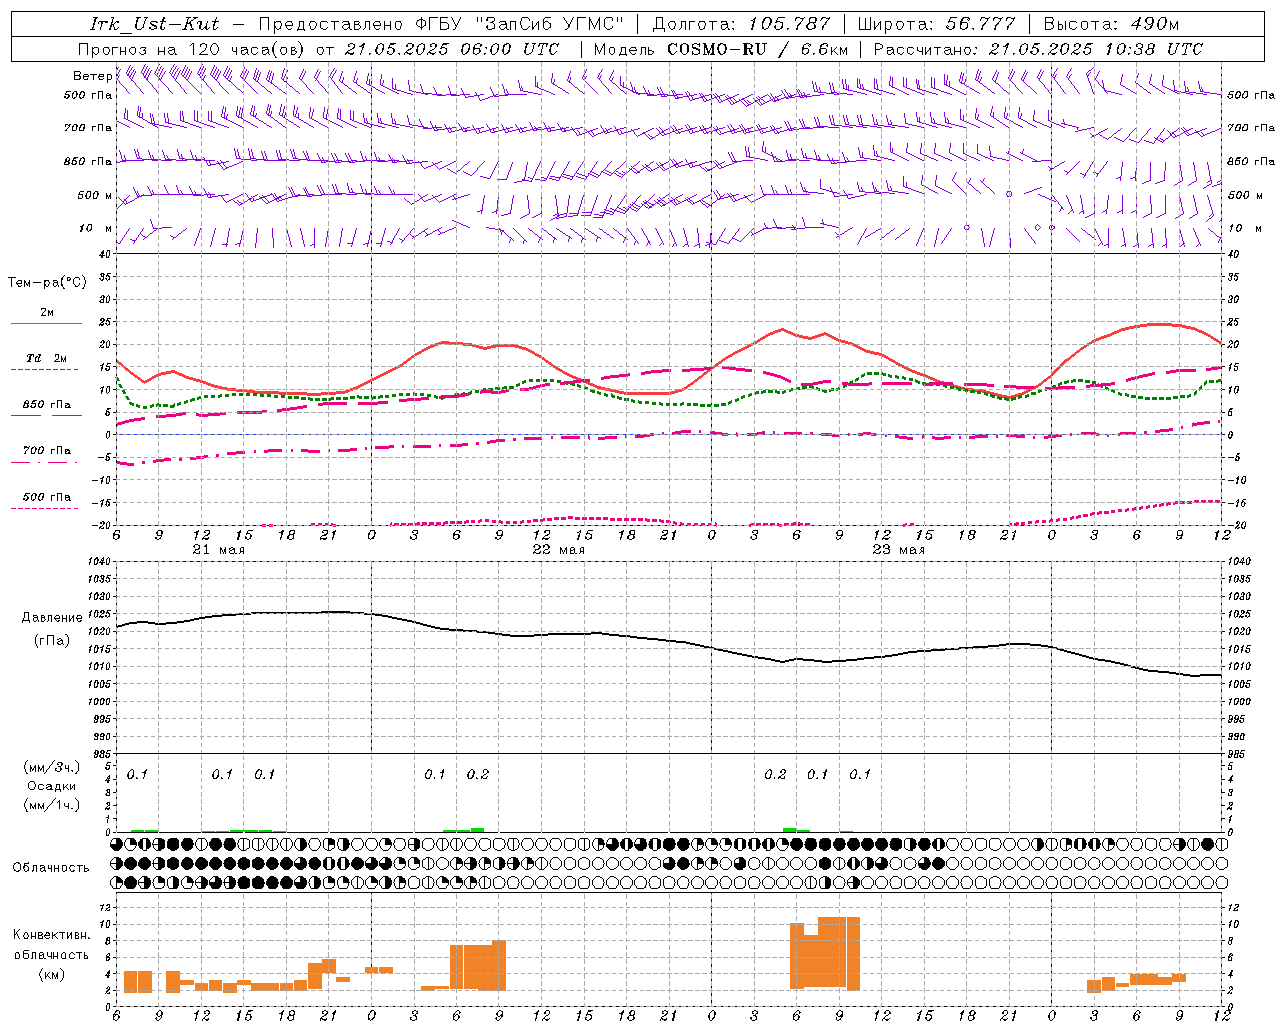Select the elevation text Высота: 490м
Screen dimensions: 1280x1024
(x=1111, y=24)
